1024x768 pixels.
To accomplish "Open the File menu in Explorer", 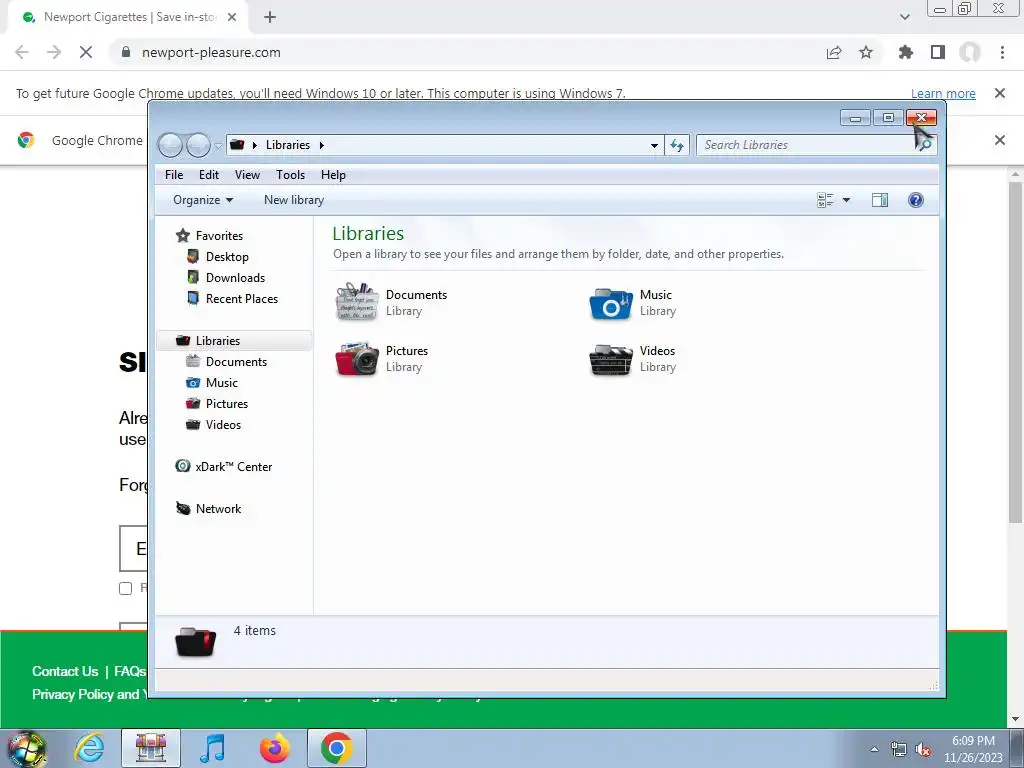I will click(x=174, y=175).
